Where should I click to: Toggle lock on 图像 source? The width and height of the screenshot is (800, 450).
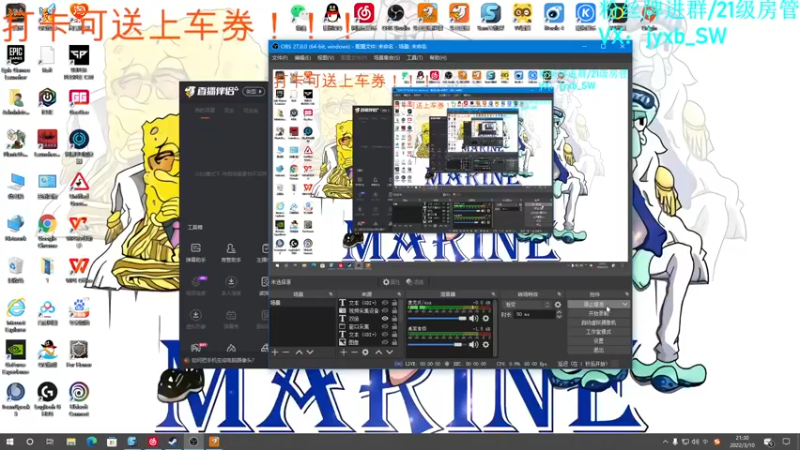click(394, 342)
